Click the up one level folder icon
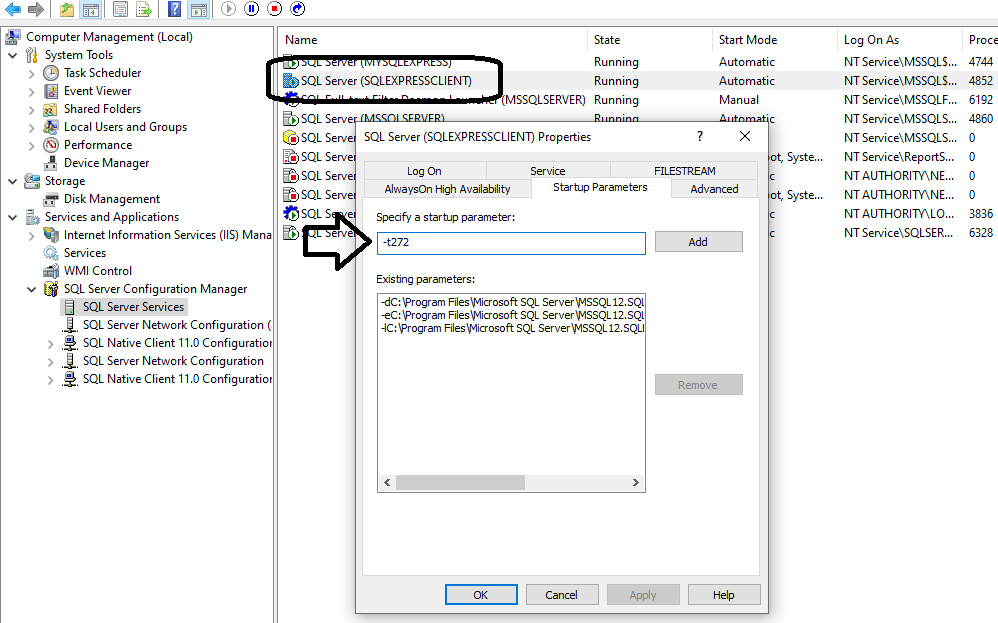Viewport: 998px width, 623px height. point(67,9)
